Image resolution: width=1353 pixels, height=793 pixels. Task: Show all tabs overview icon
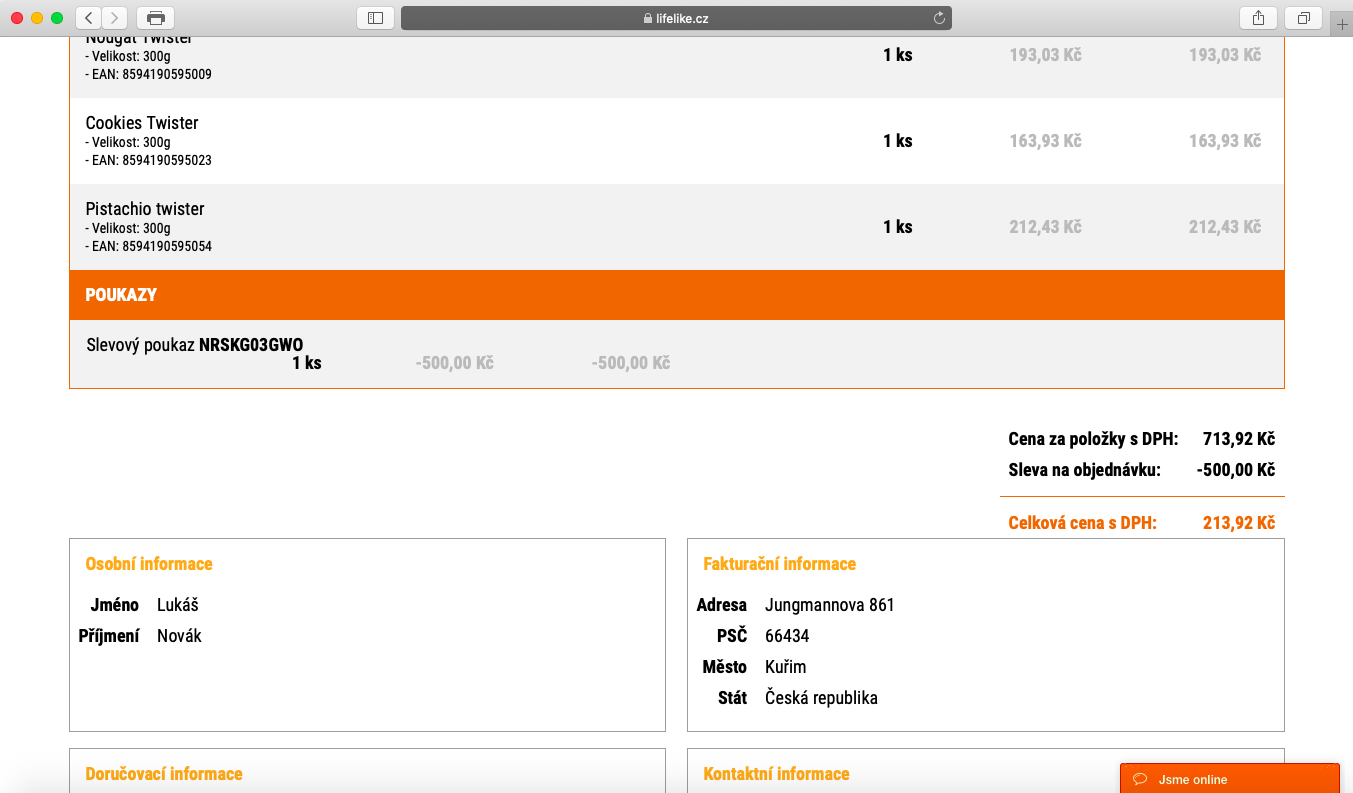[x=1304, y=18]
